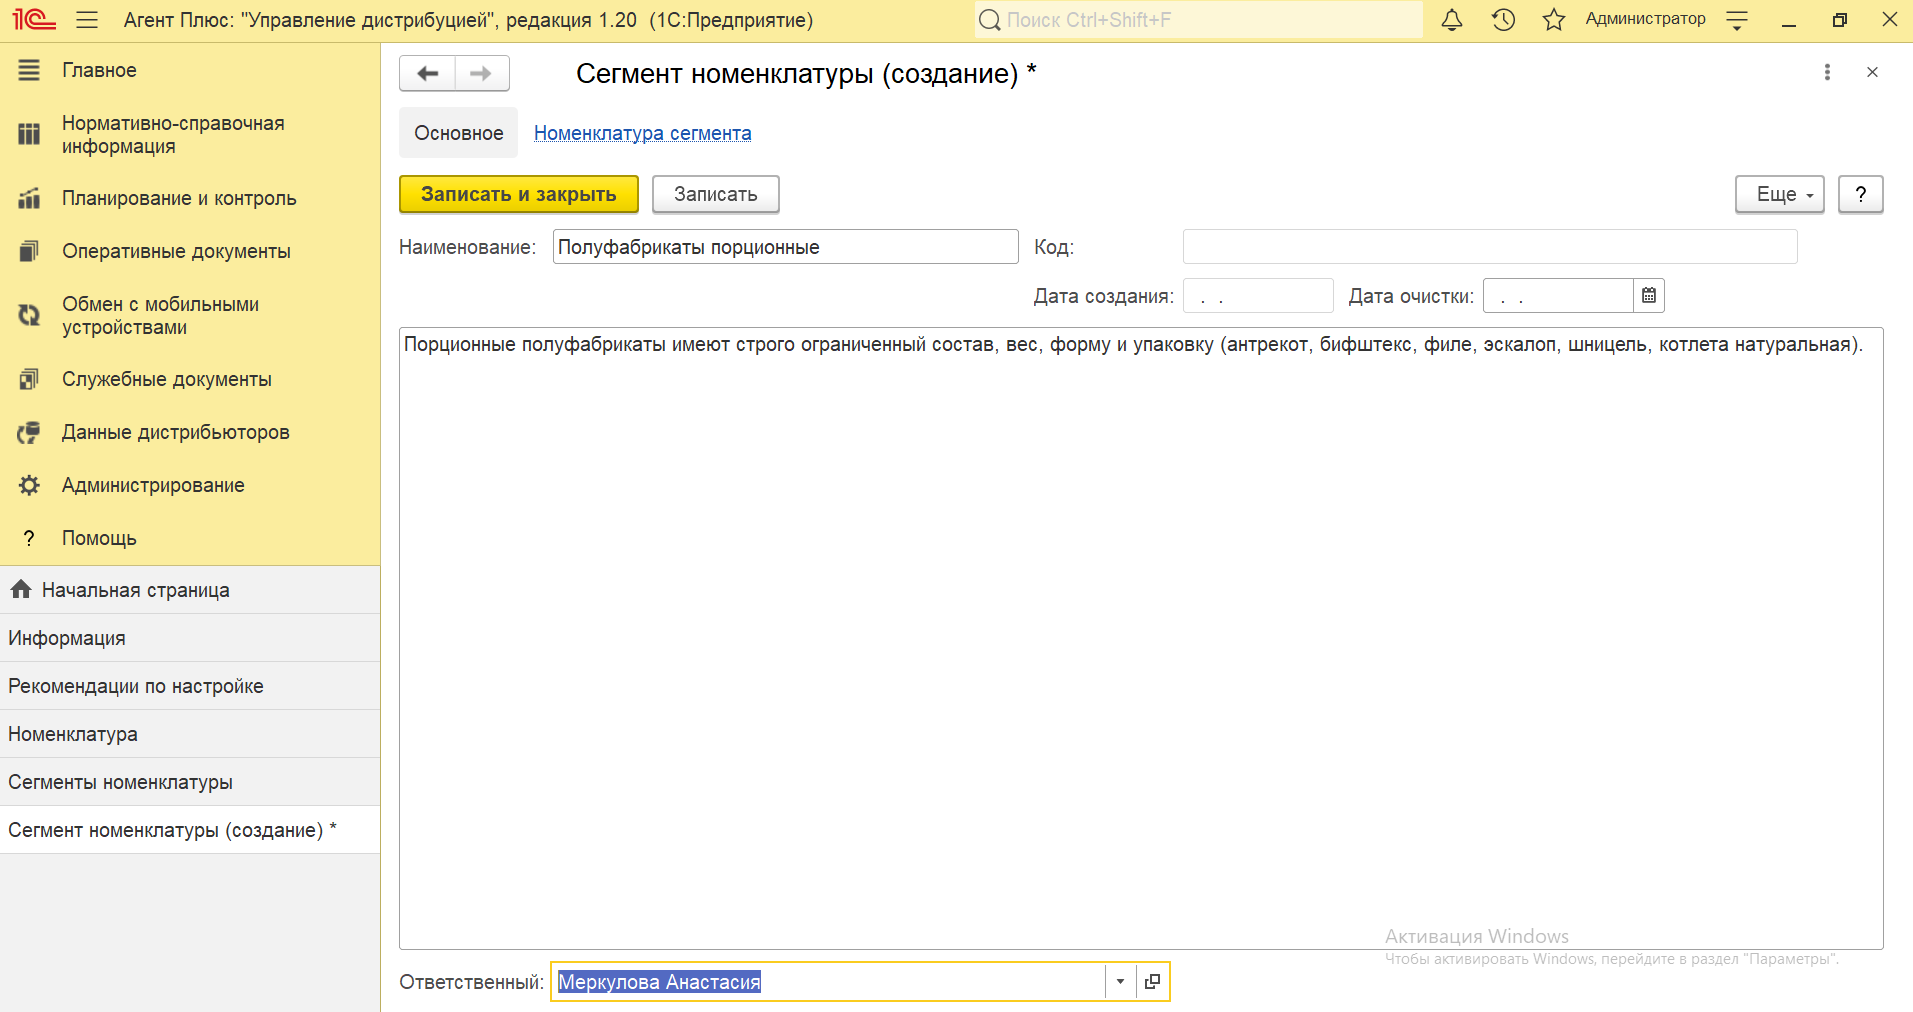This screenshot has height=1012, width=1913.
Task: Expand the Еще dropdown menu
Action: point(1779,194)
